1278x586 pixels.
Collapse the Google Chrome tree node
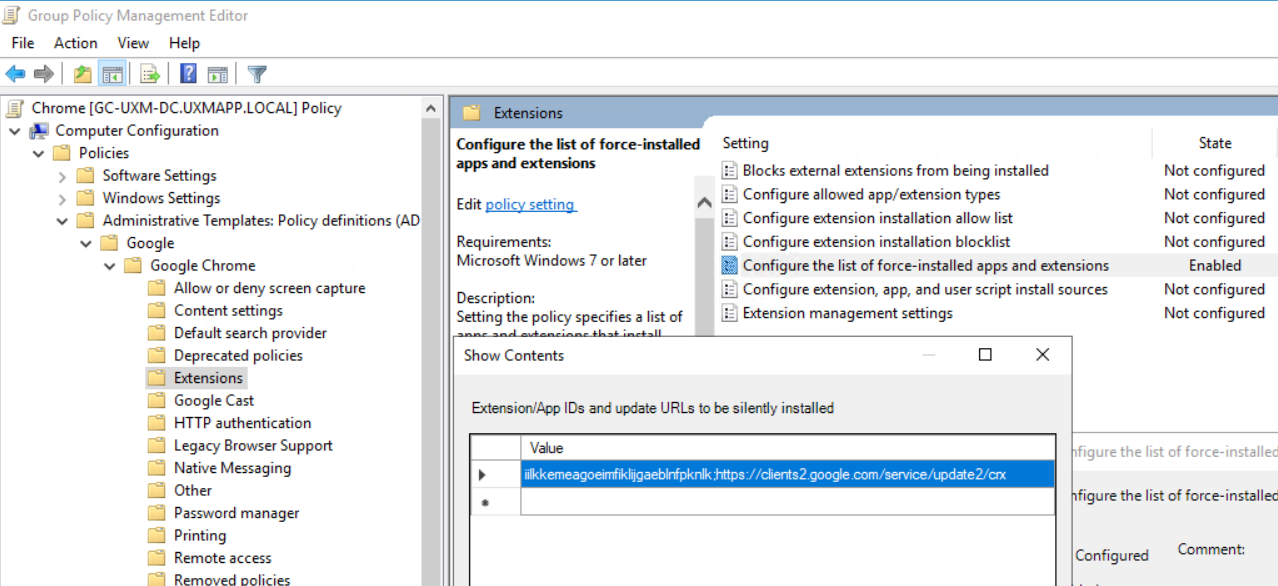(x=110, y=266)
